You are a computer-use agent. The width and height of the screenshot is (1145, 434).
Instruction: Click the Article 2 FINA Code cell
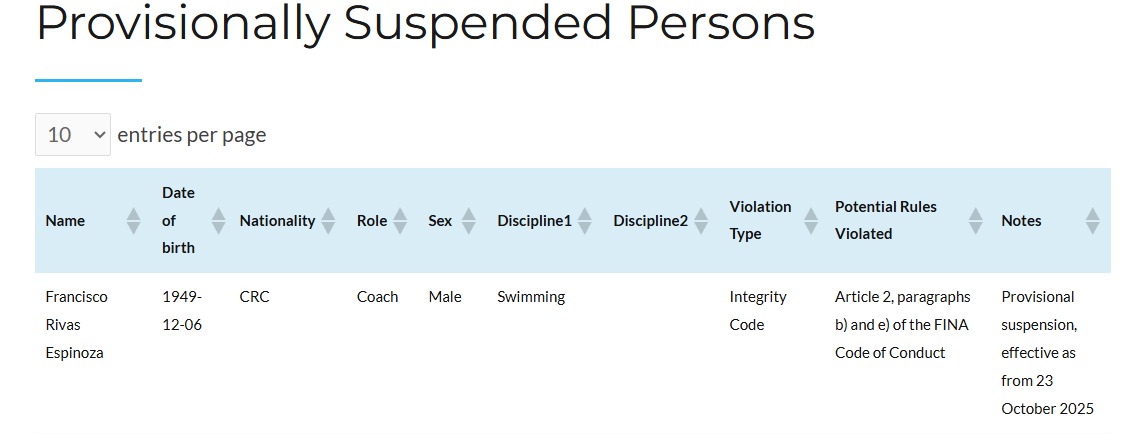pos(902,324)
